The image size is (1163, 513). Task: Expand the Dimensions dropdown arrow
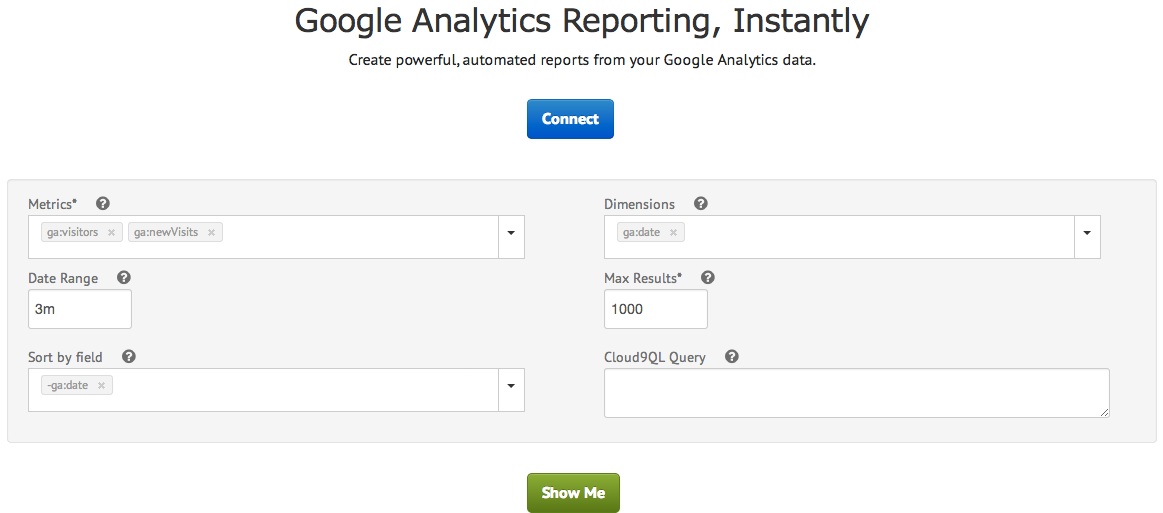[1087, 233]
